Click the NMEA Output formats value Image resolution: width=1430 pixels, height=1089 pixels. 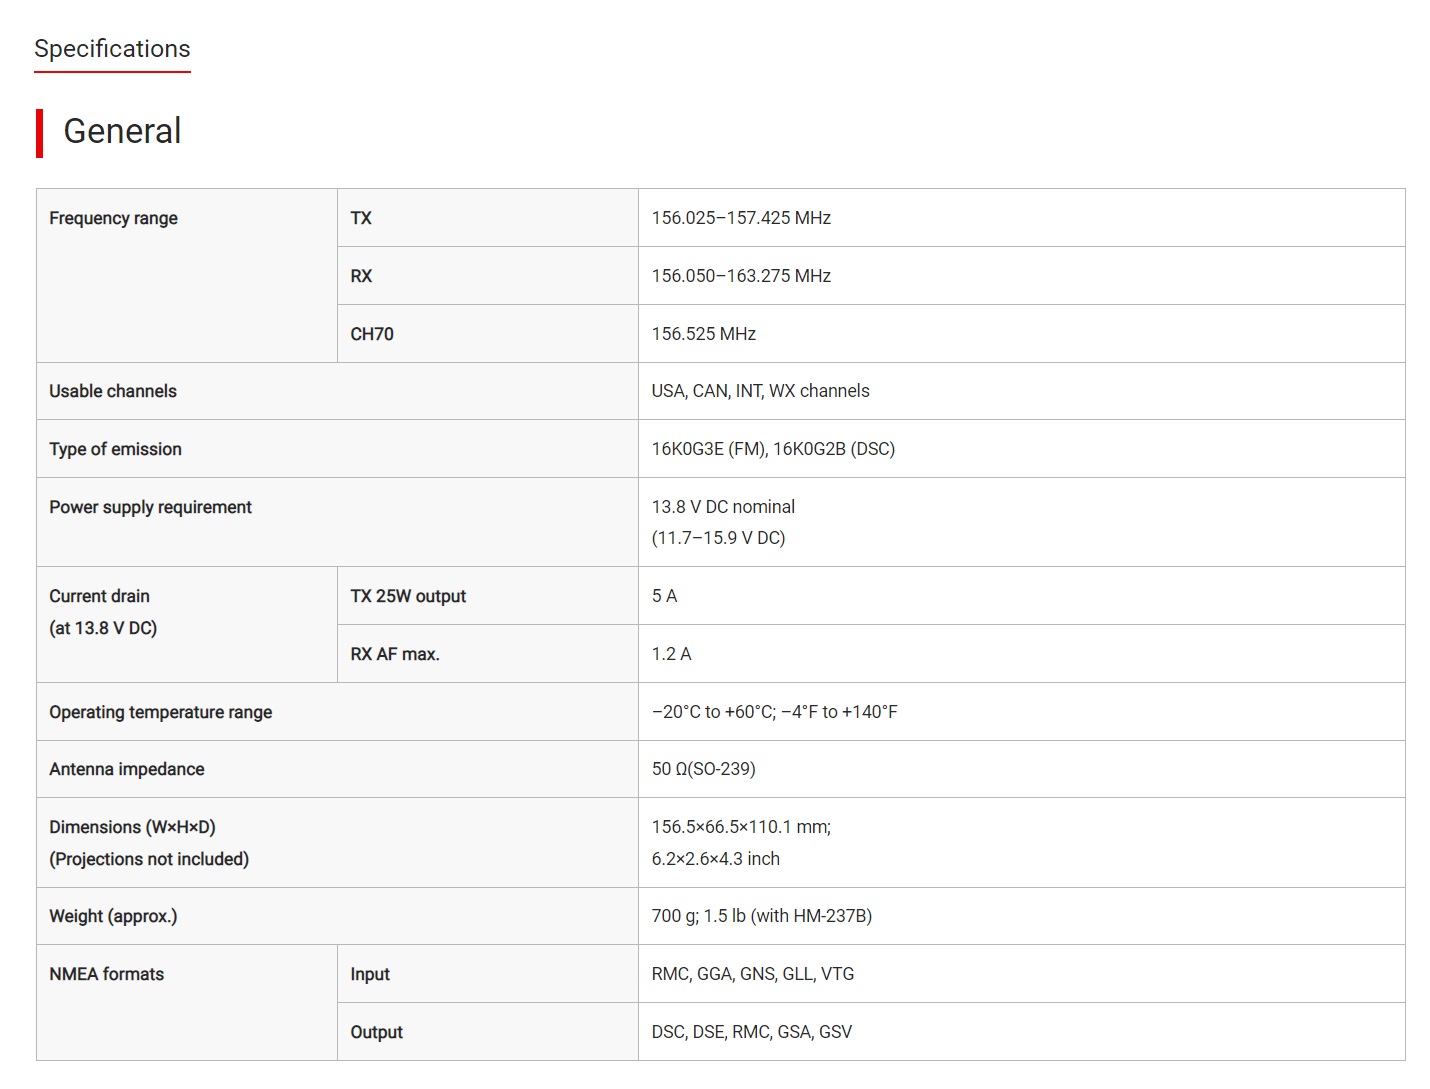click(751, 1032)
